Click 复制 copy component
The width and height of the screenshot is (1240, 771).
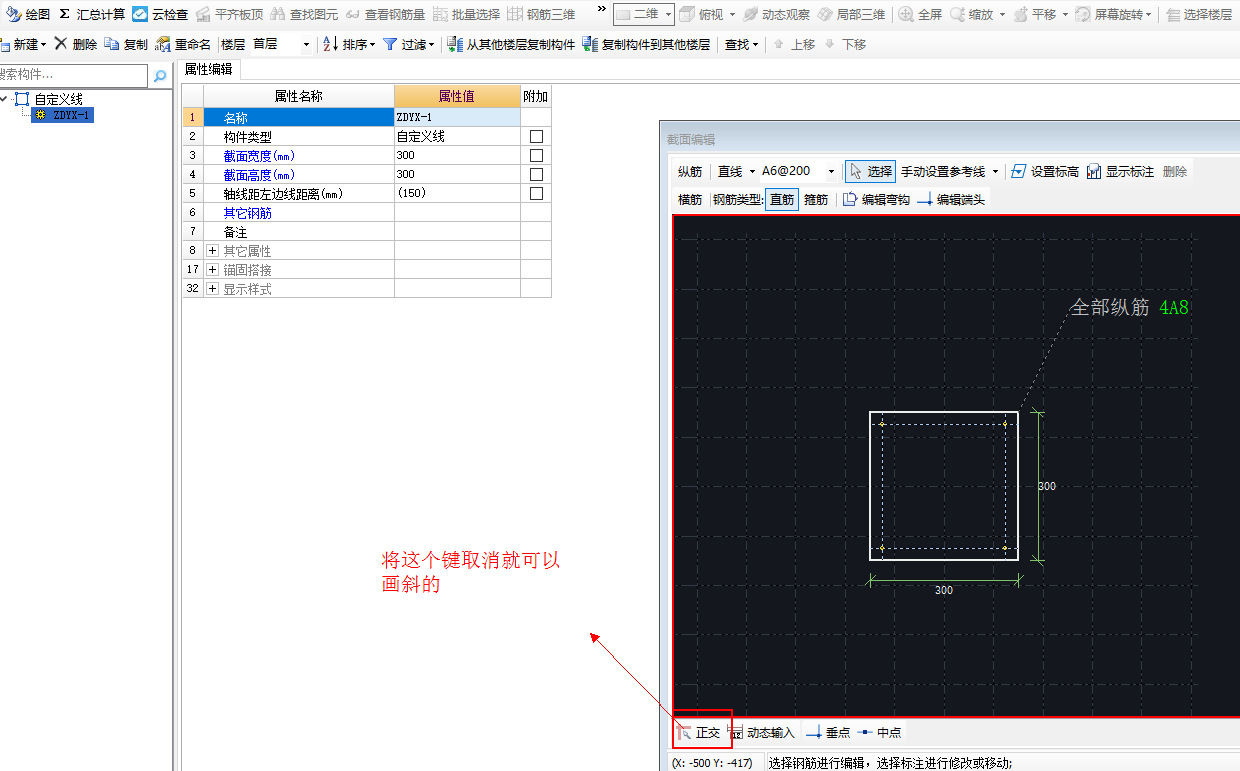pos(126,45)
